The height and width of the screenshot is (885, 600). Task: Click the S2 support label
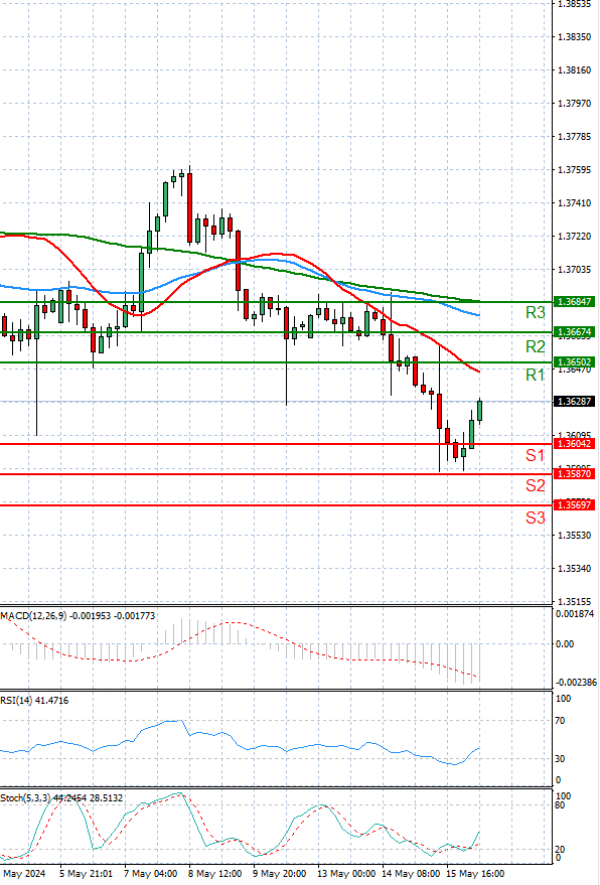[535, 485]
